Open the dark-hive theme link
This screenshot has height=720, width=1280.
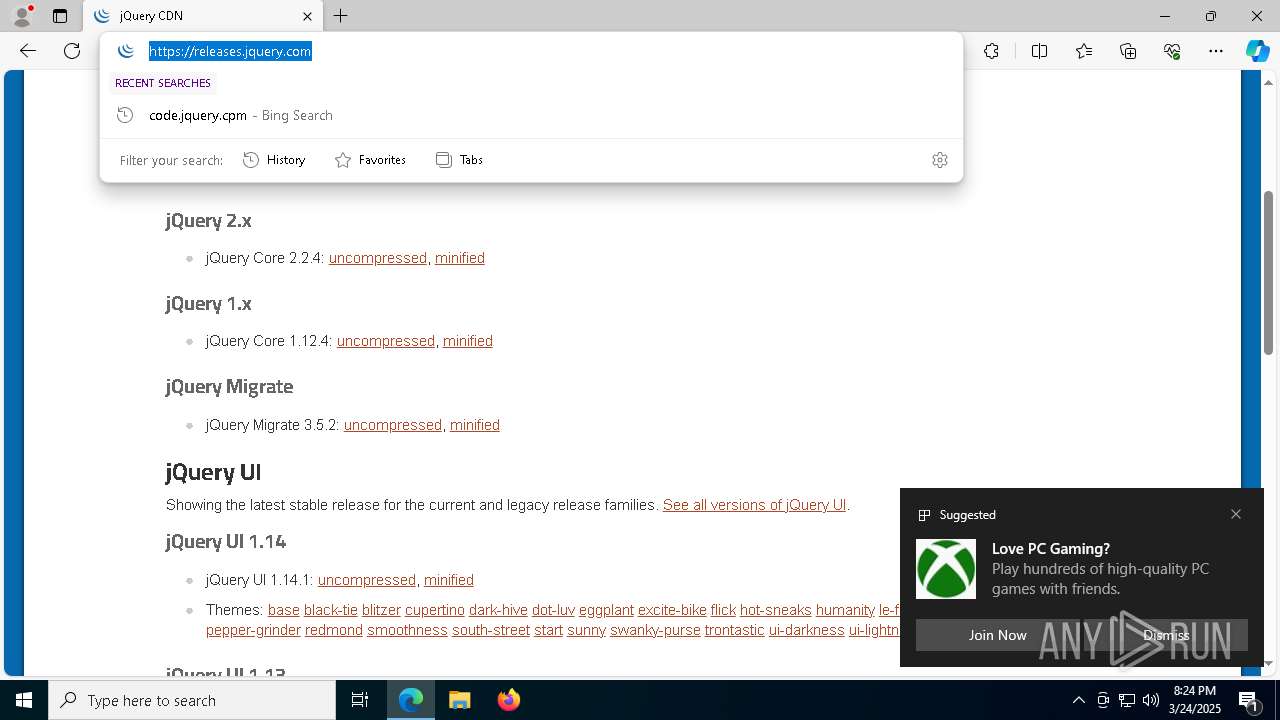[498, 610]
